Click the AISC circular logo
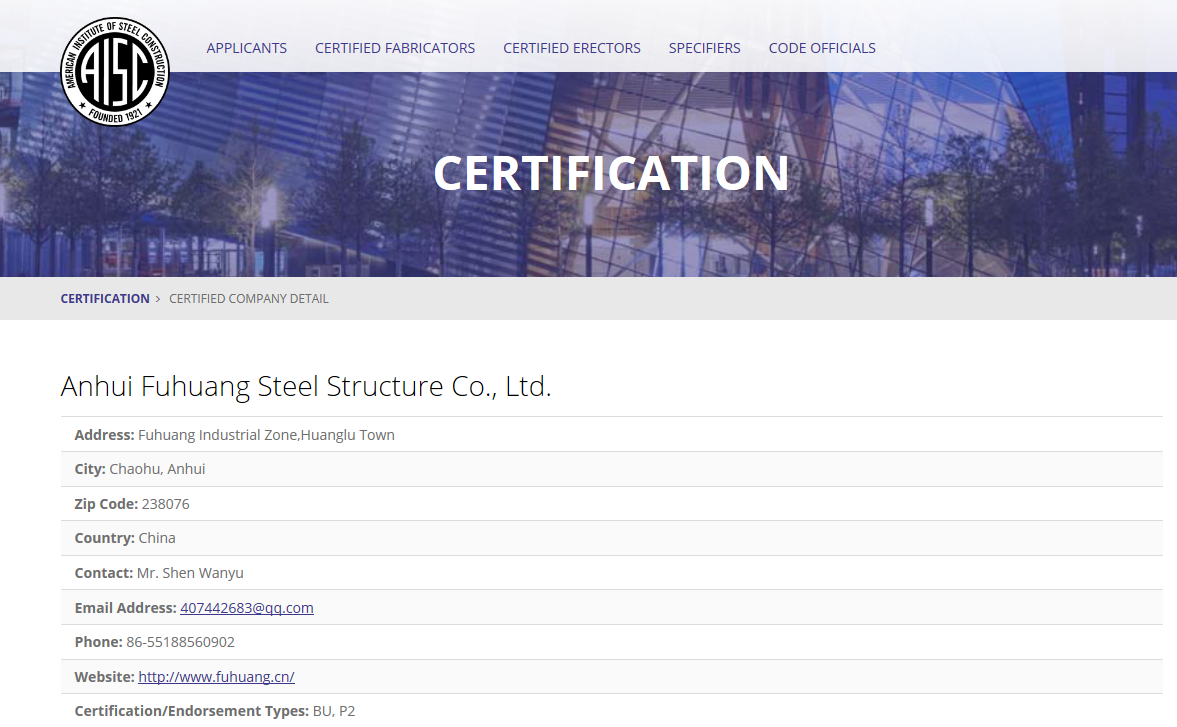This screenshot has height=727, width=1177. (115, 71)
